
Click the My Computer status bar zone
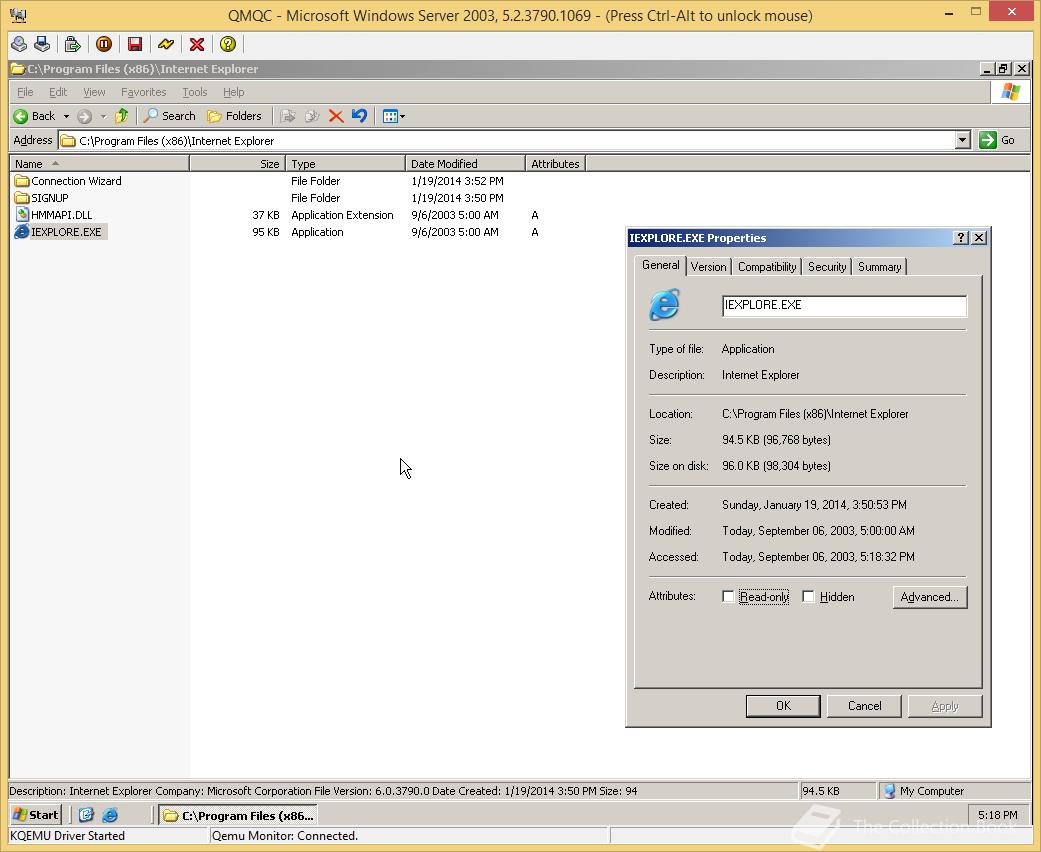[x=953, y=791]
